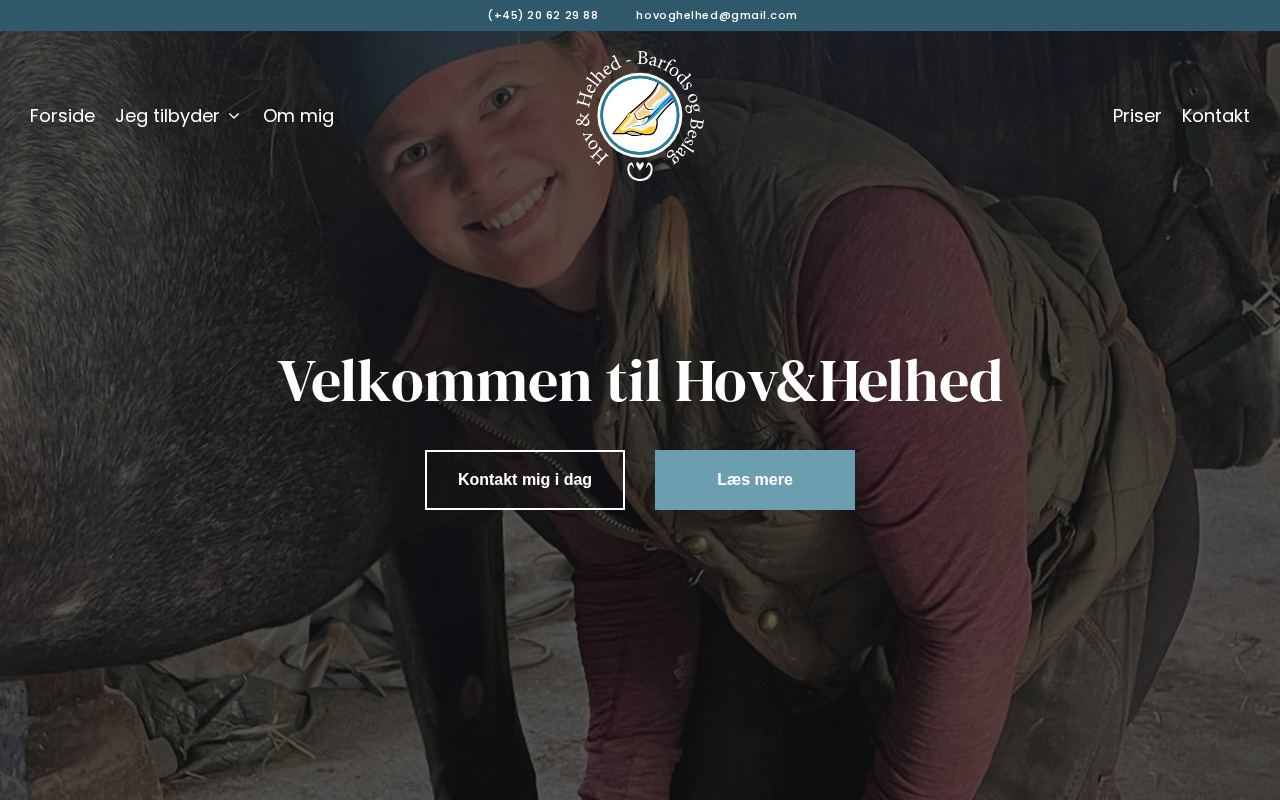Expand the Jeg tilbyder dropdown chevron

point(234,116)
